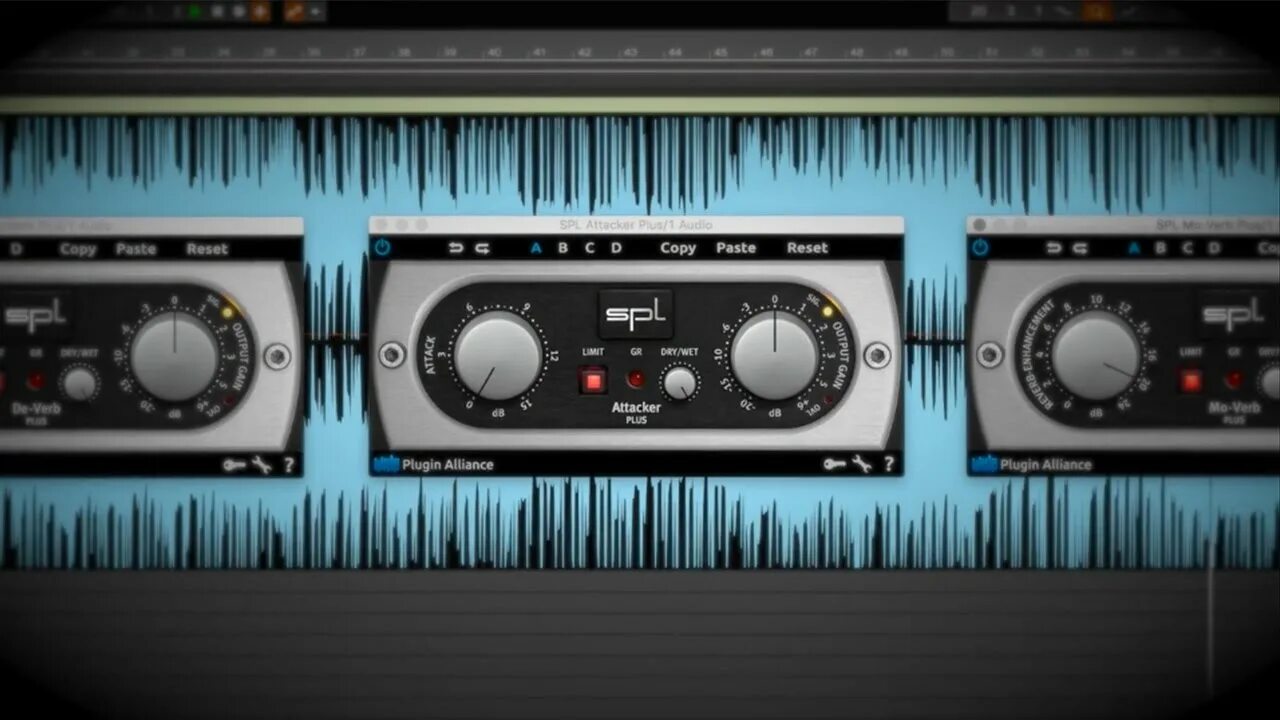Click the SPL logo on Mo-Verb Plus
Viewport: 1280px width, 720px height.
(x=1234, y=314)
